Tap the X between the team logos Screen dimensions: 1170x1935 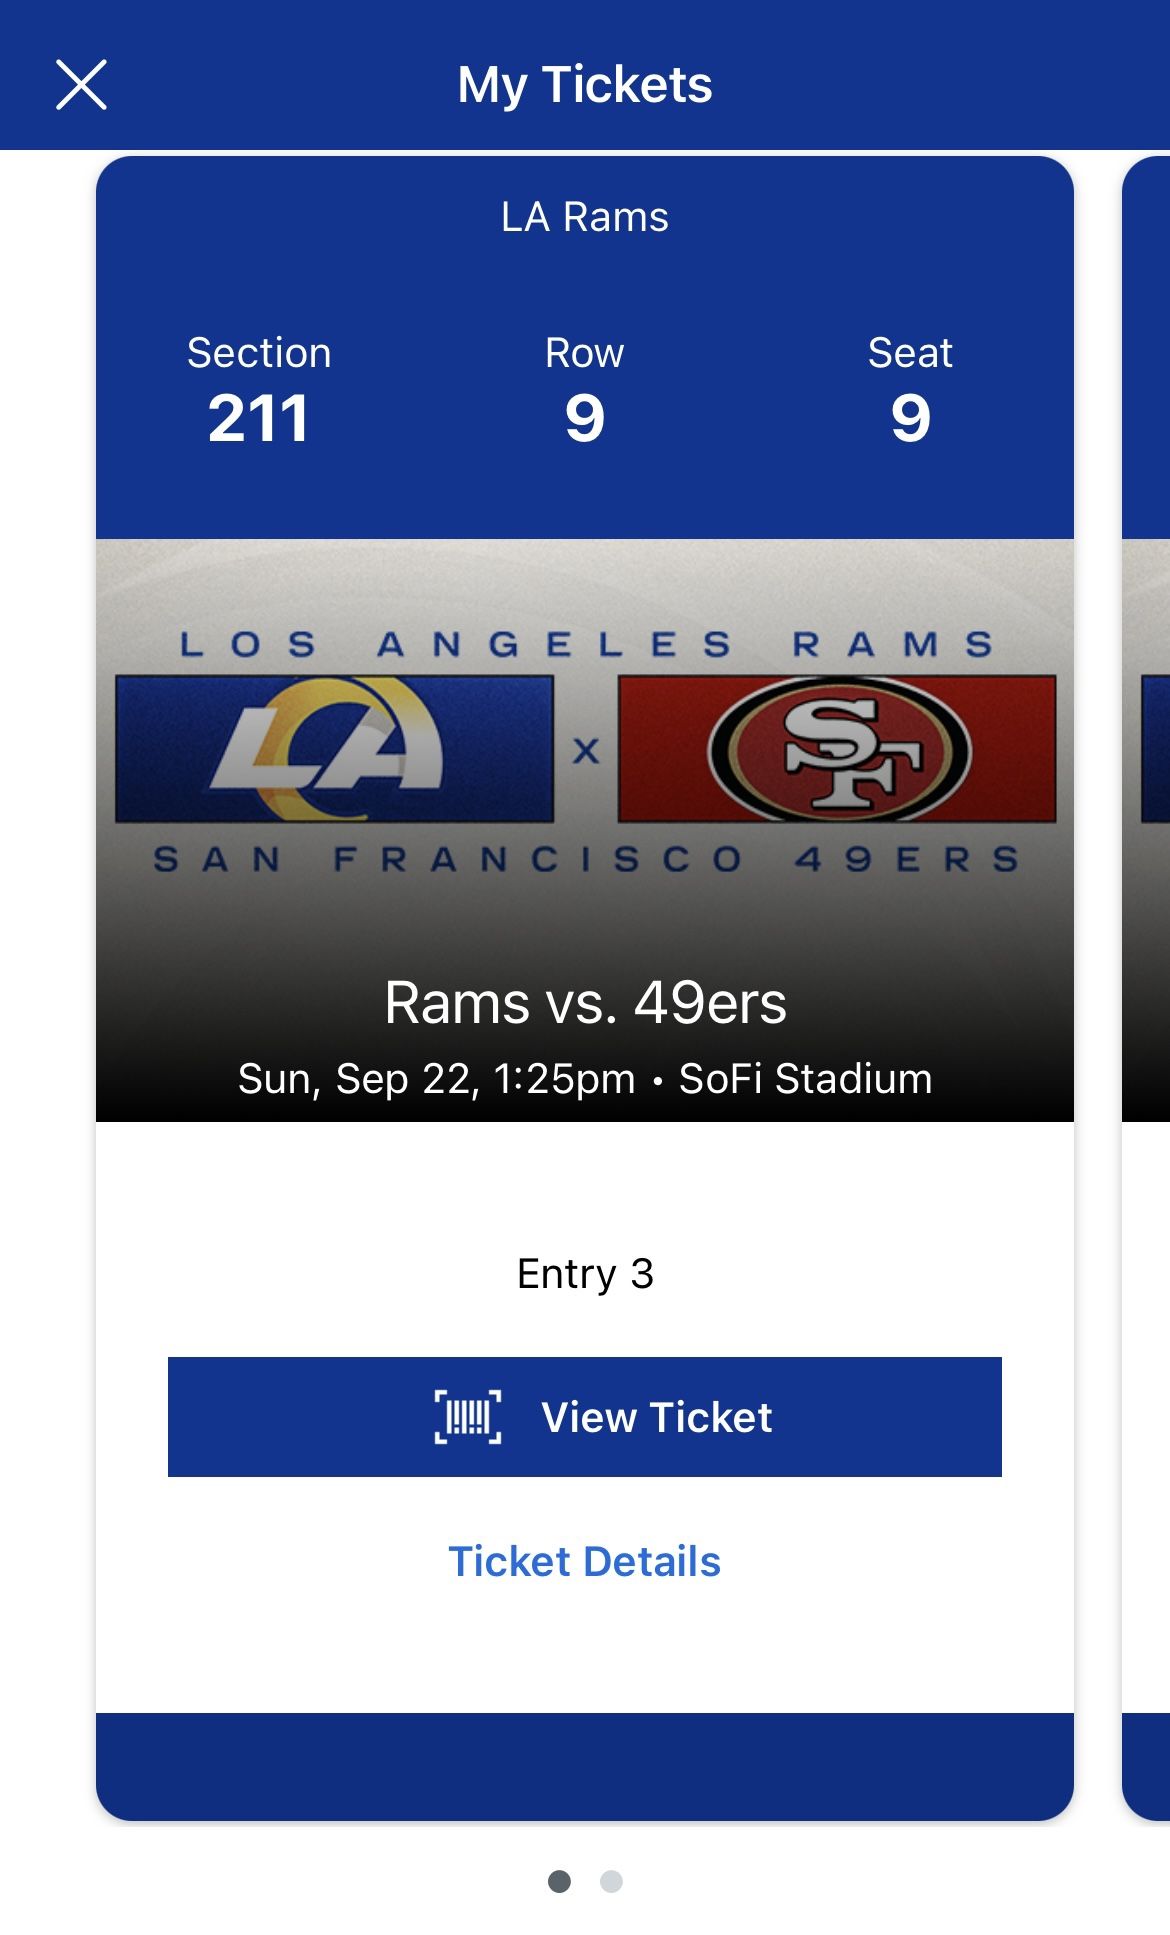(x=586, y=750)
